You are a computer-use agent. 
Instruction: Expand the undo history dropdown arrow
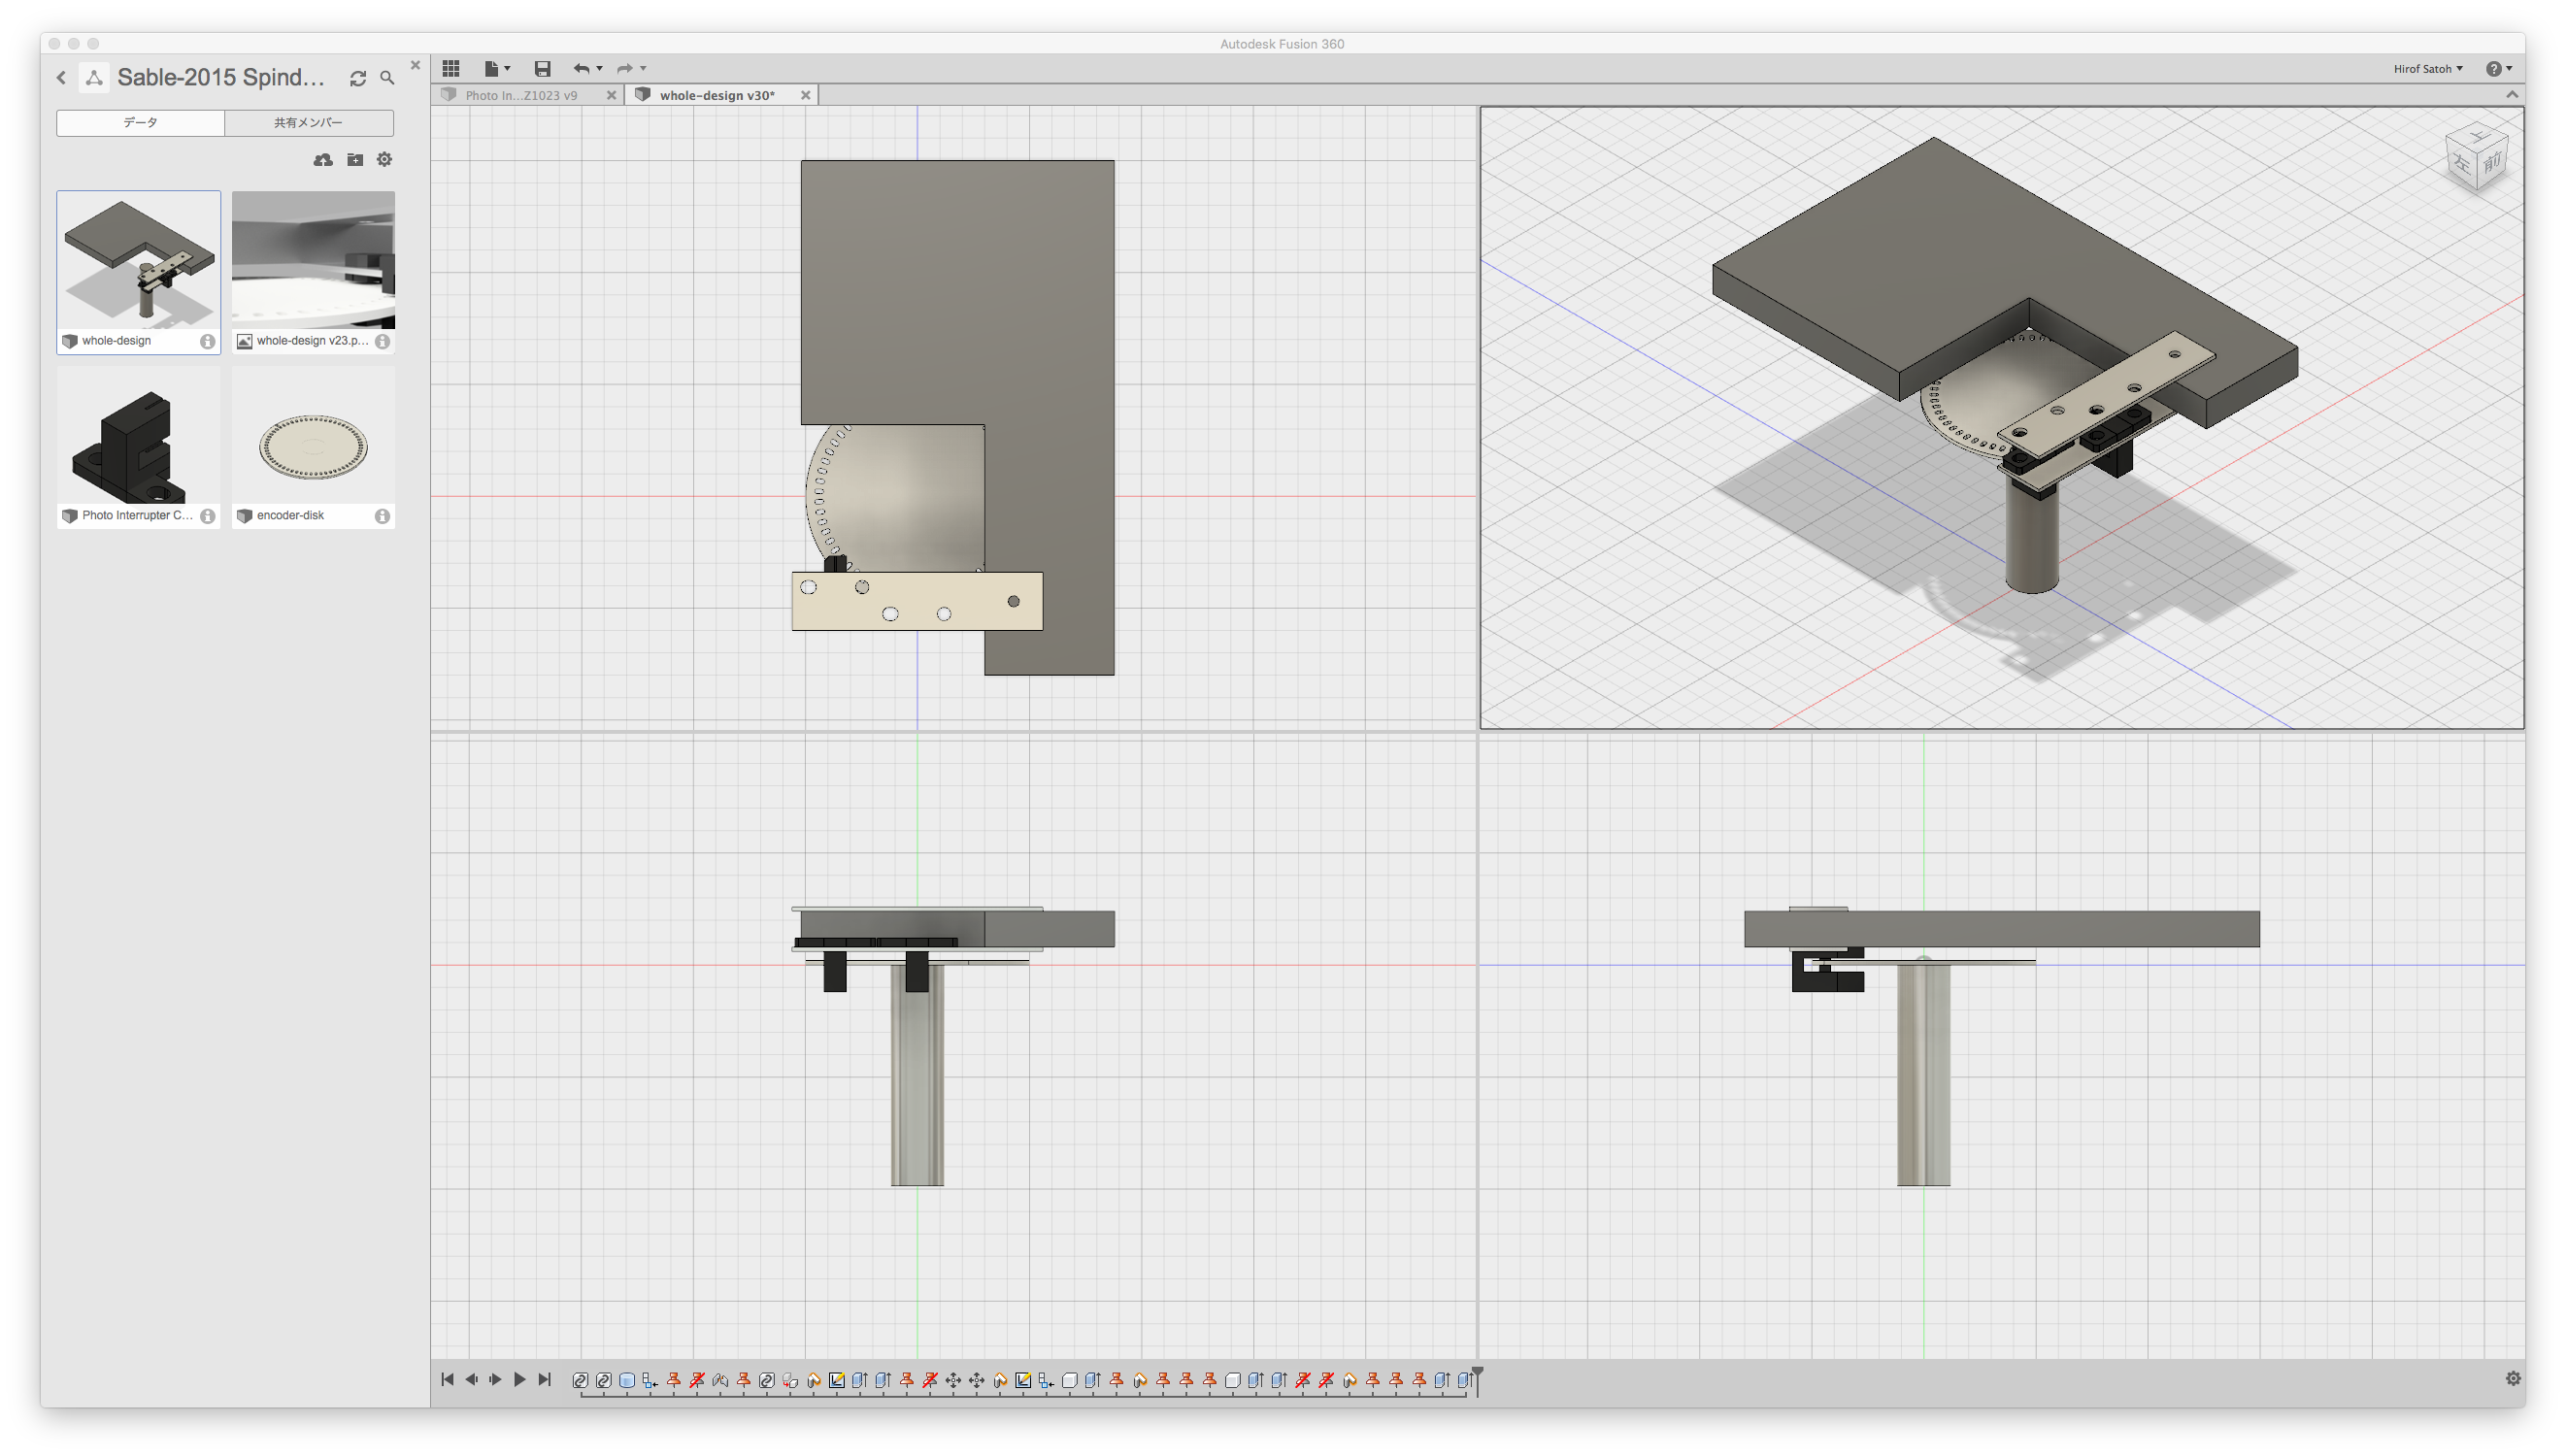click(x=599, y=68)
